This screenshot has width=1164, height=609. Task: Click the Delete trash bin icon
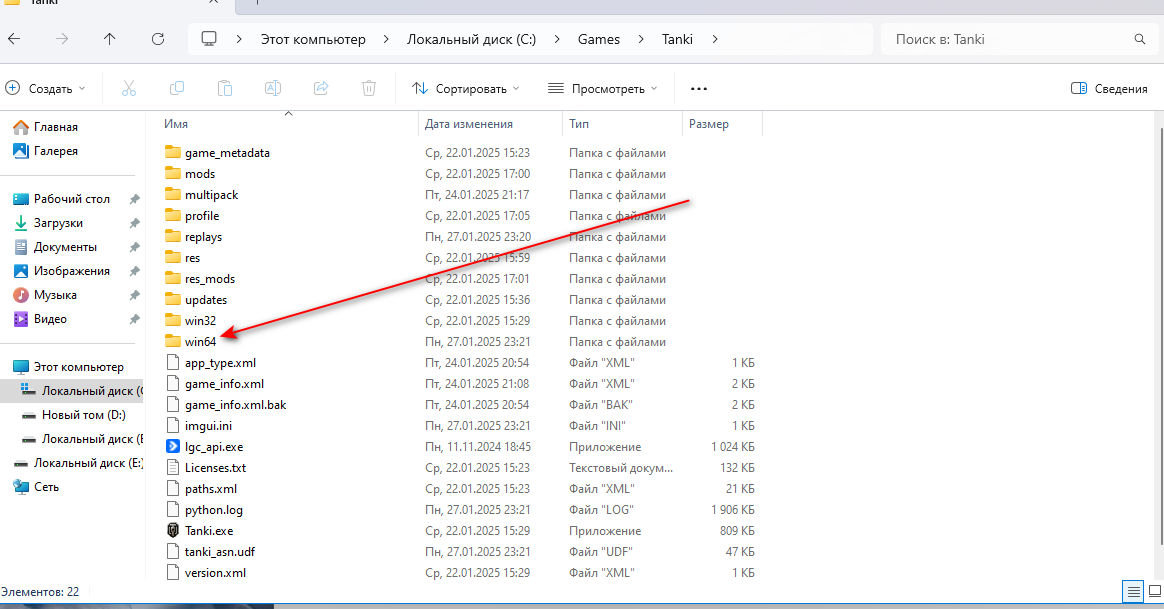point(369,88)
